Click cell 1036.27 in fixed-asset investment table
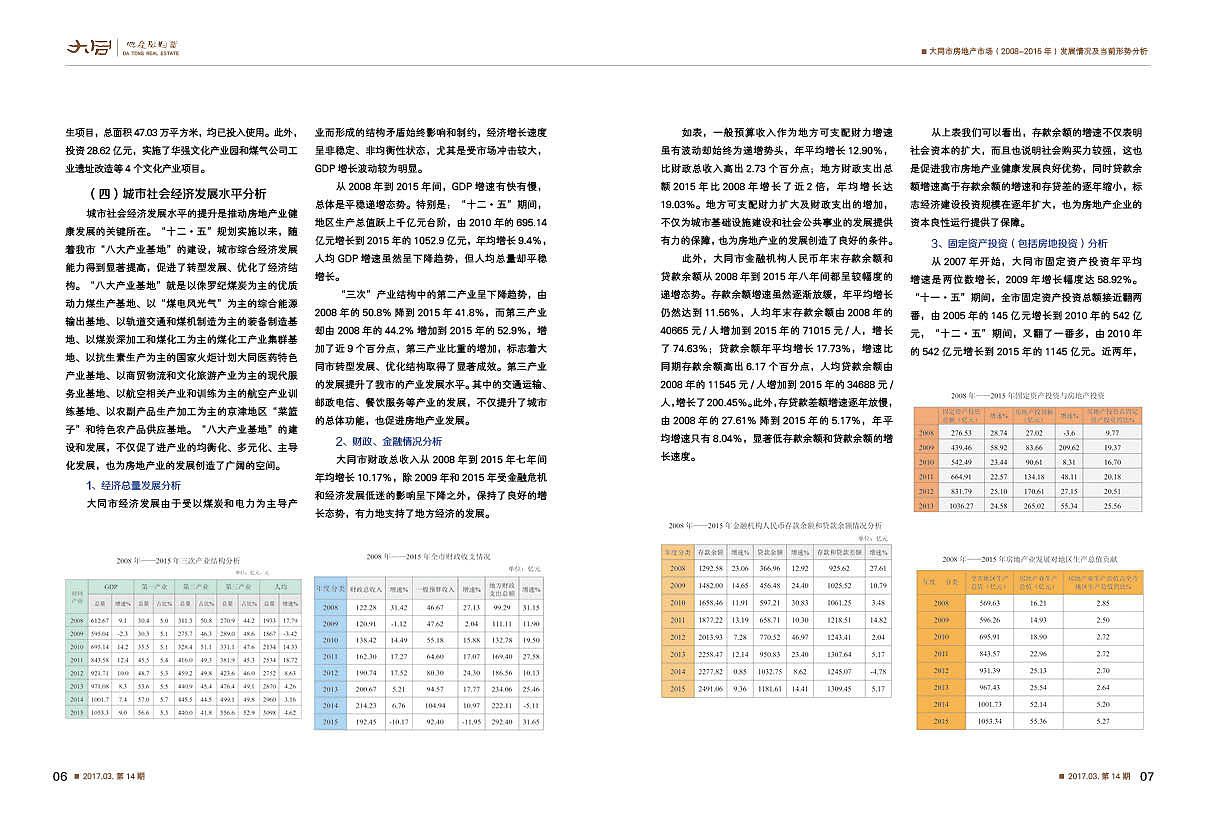This screenshot has height=825, width=1208. [x=961, y=507]
